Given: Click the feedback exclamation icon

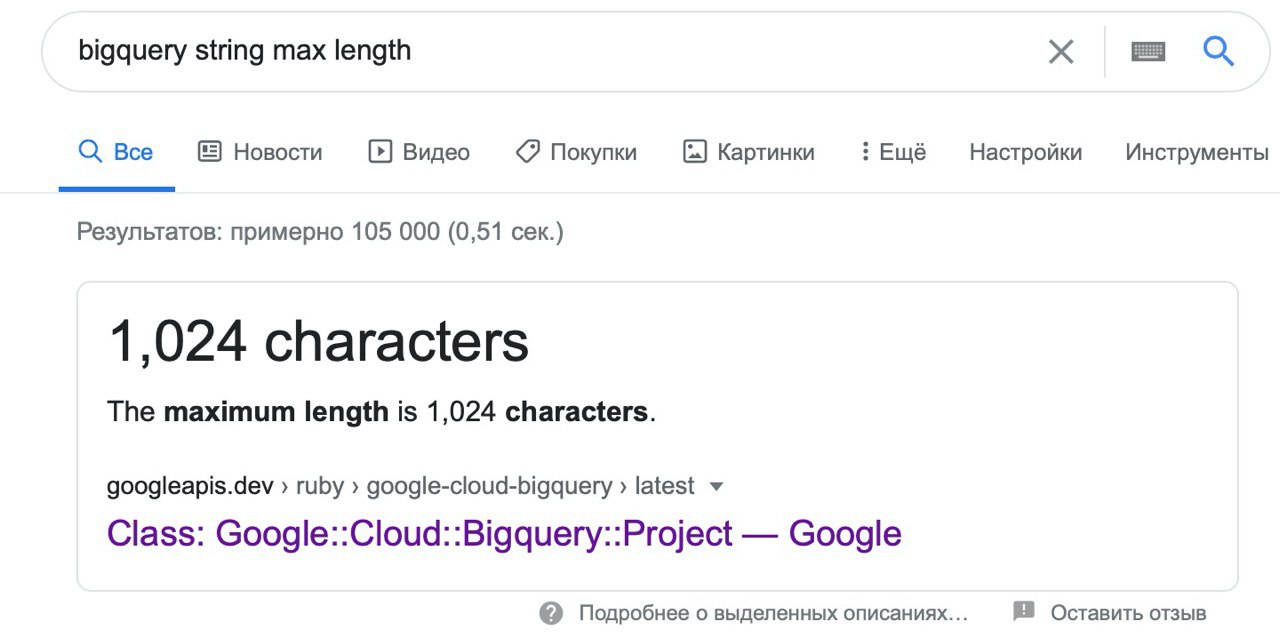Looking at the screenshot, I should point(1023,612).
